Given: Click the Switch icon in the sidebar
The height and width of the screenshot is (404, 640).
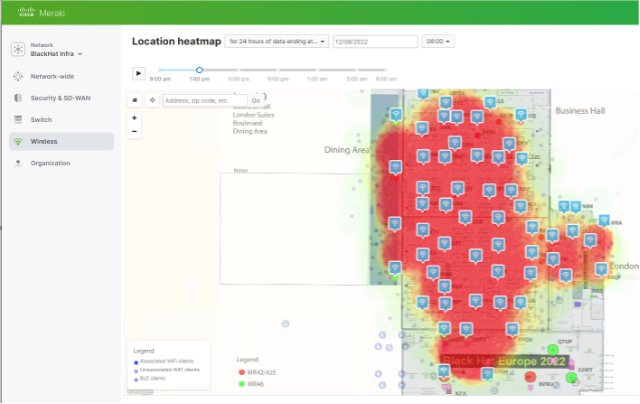Looking at the screenshot, I should tap(18, 120).
